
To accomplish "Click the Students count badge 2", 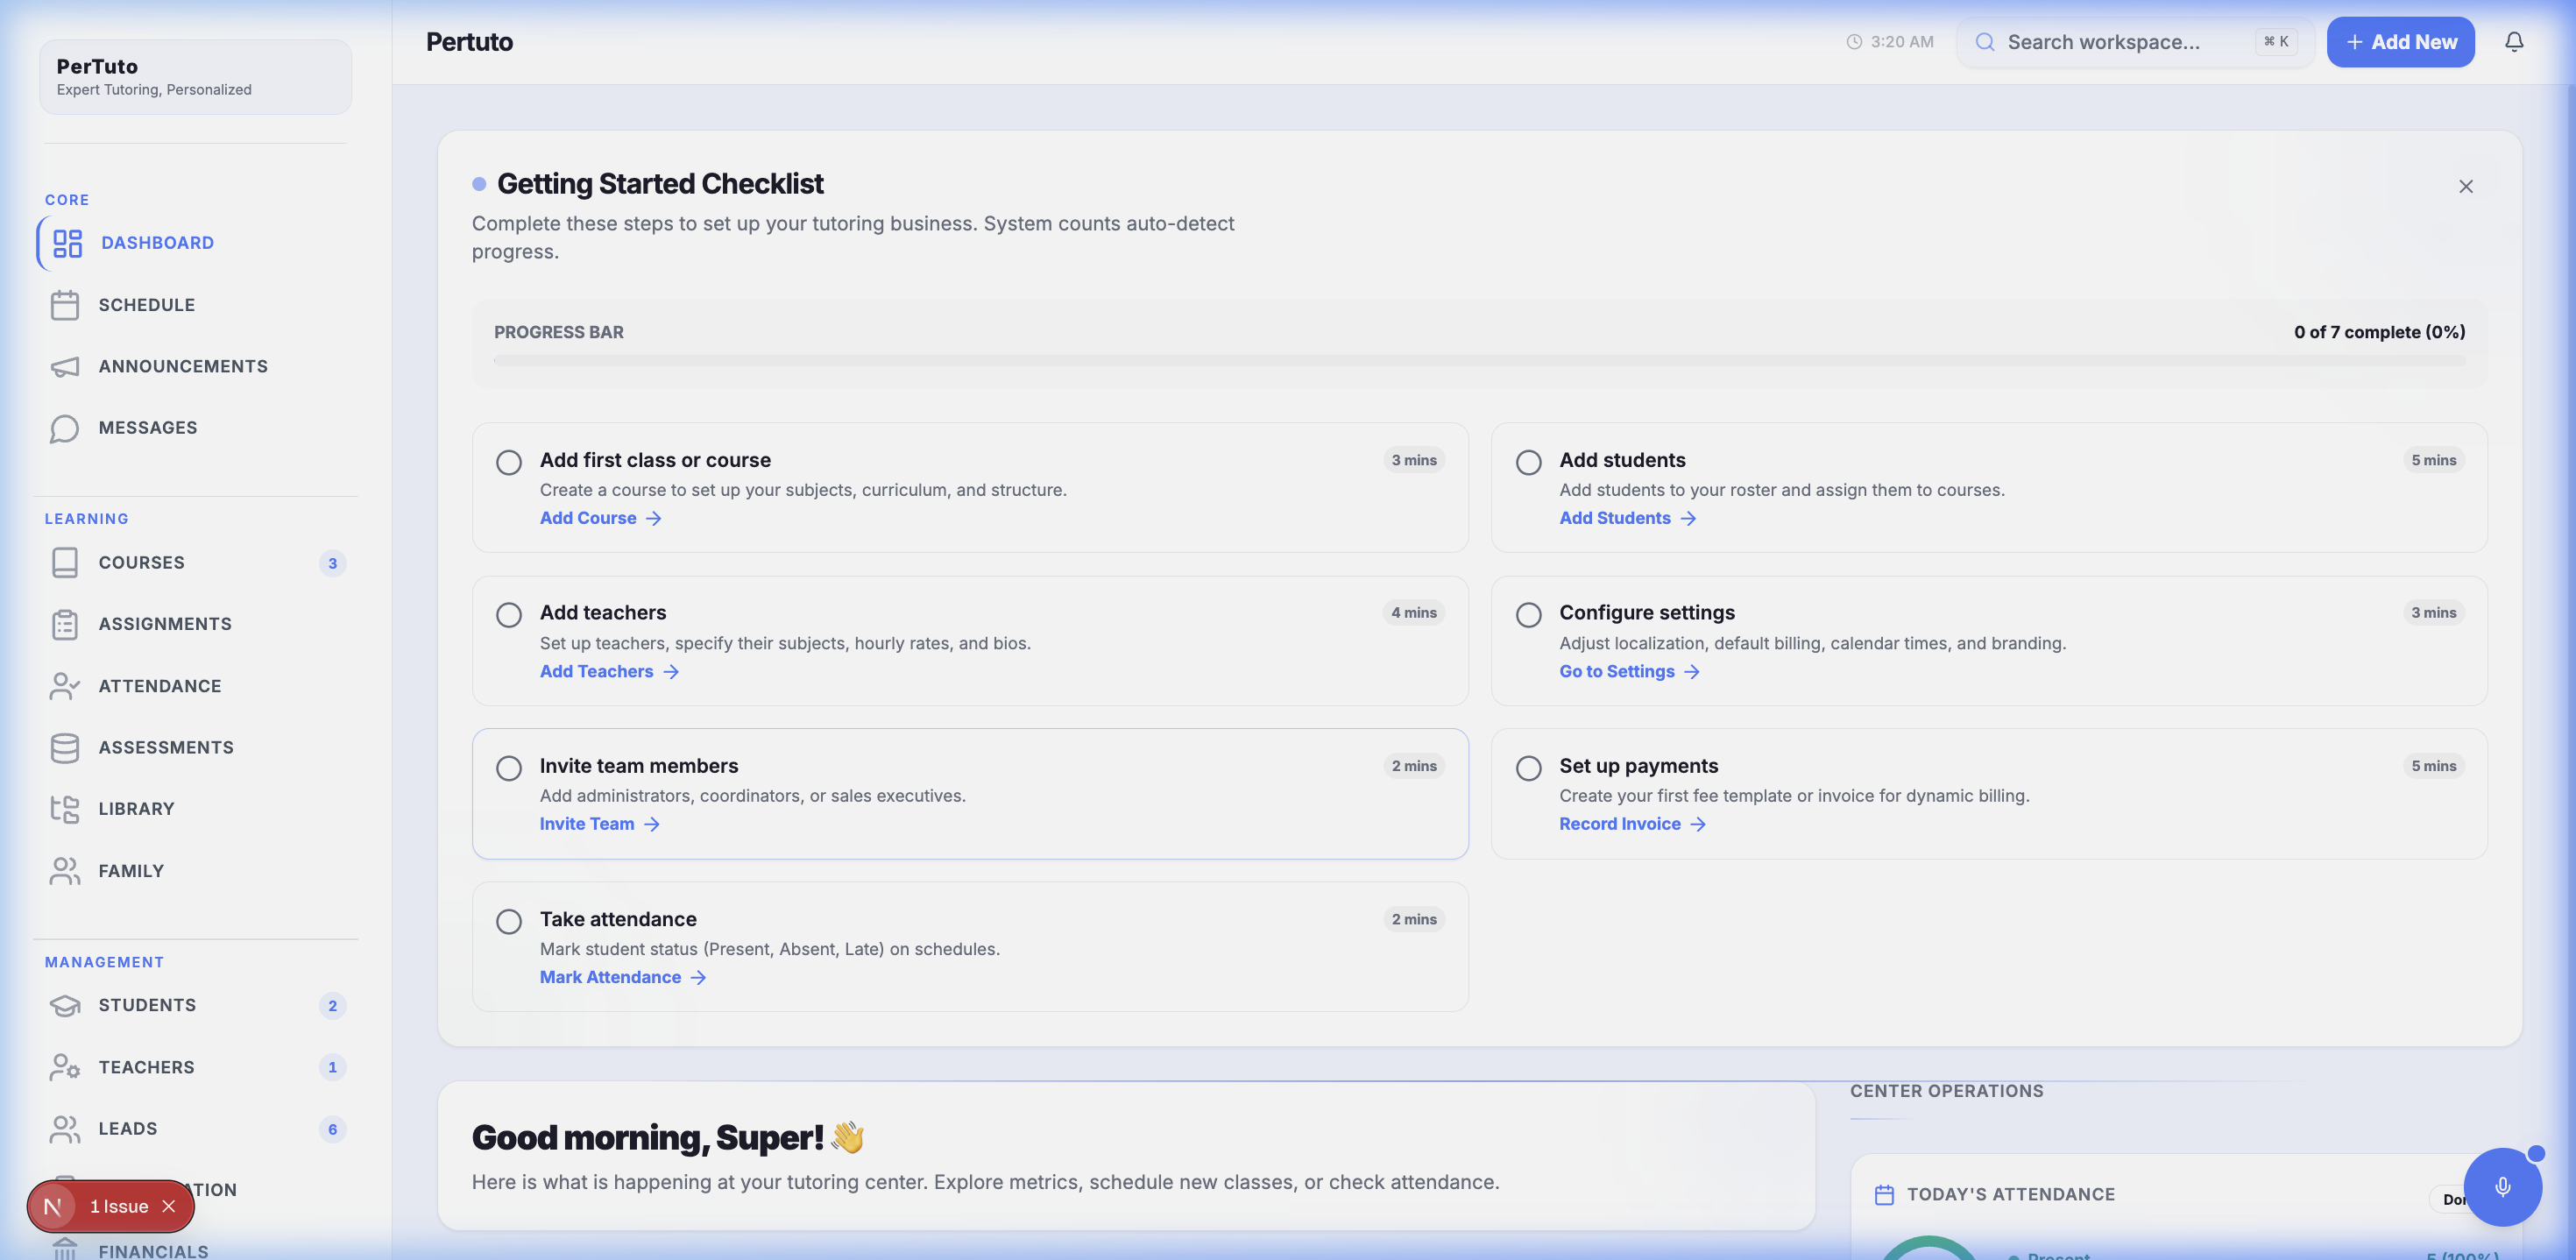I will (333, 1006).
